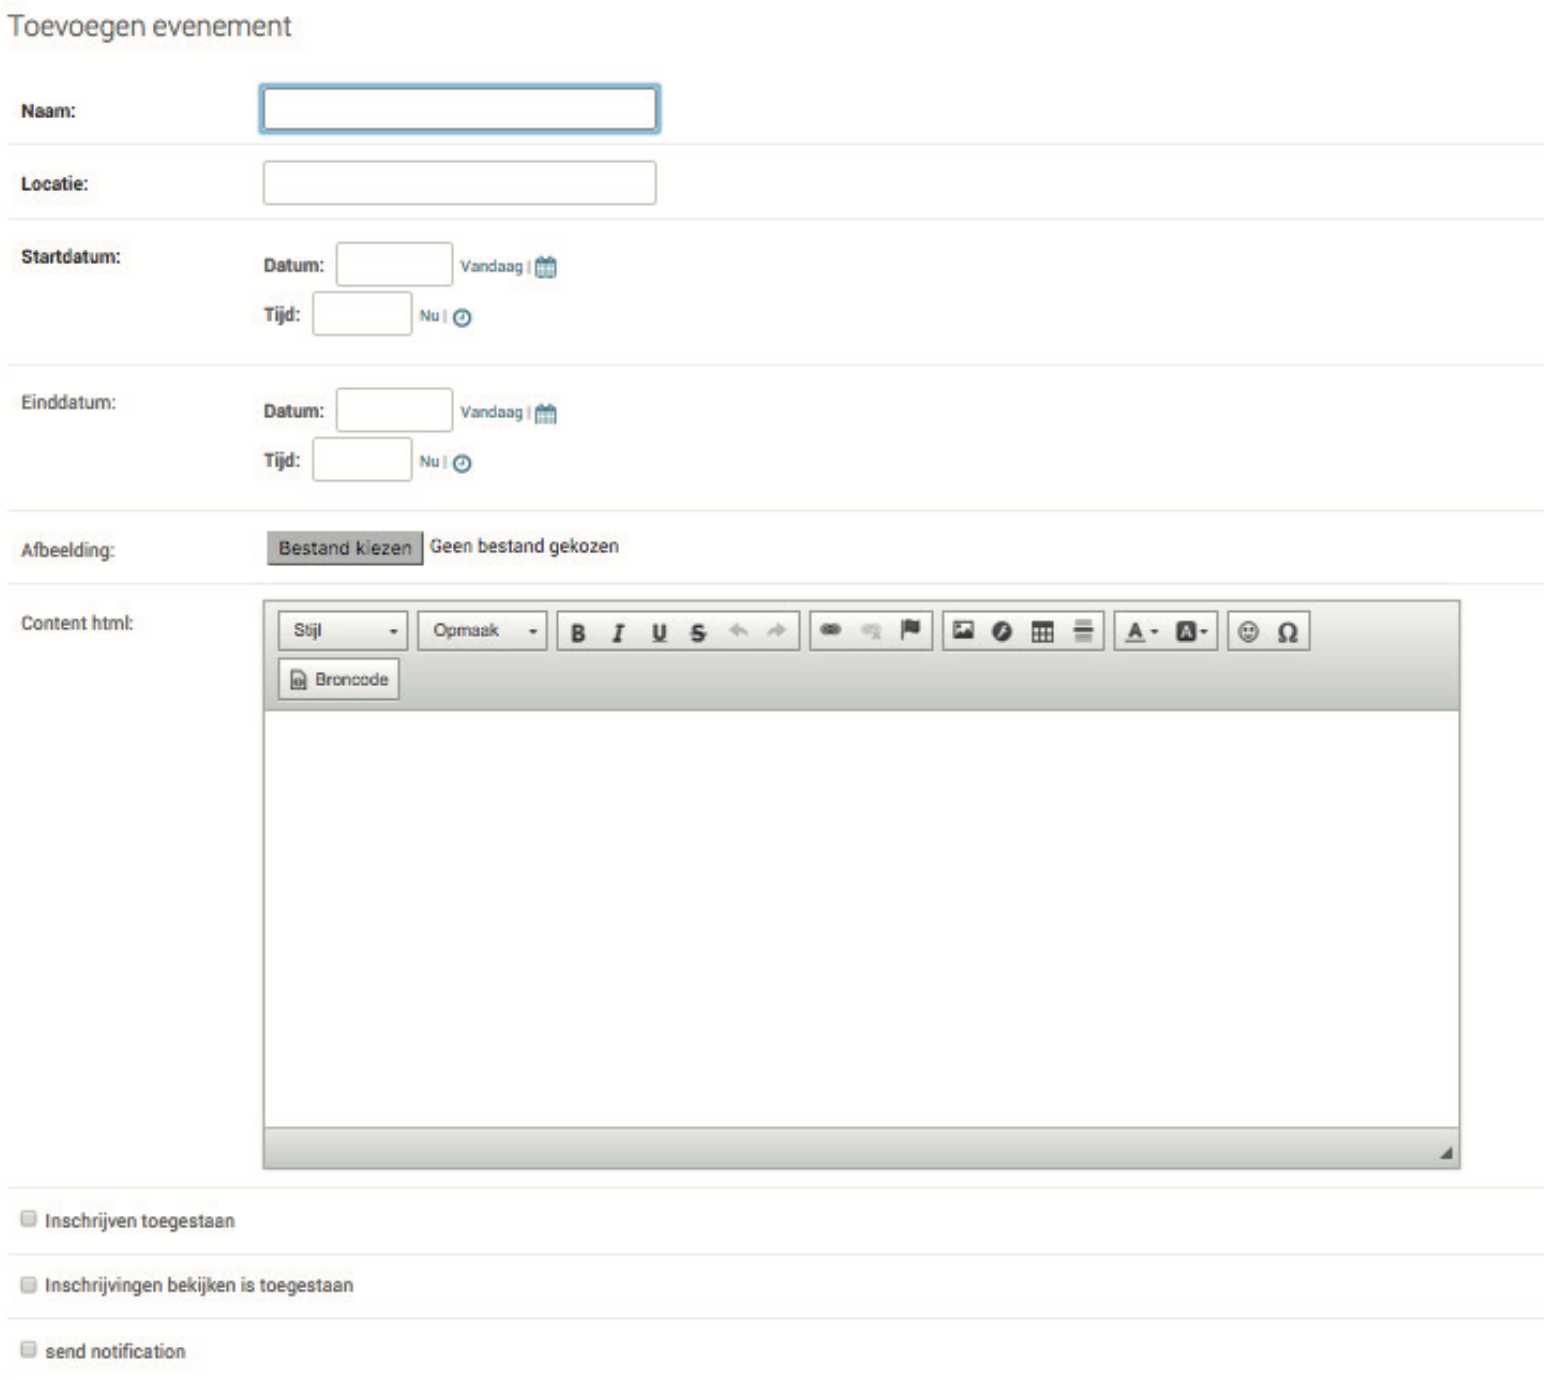
Task: Toggle bold formatting in the editor
Action: tap(578, 632)
